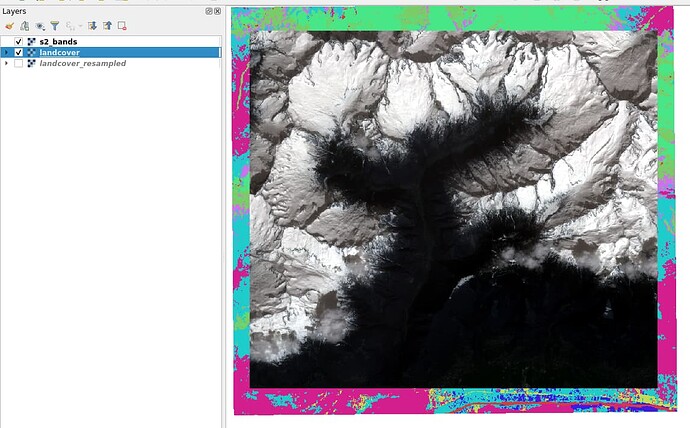Screen dimensions: 690x428
Task: Click the Add Group icon
Action: [x=23, y=25]
